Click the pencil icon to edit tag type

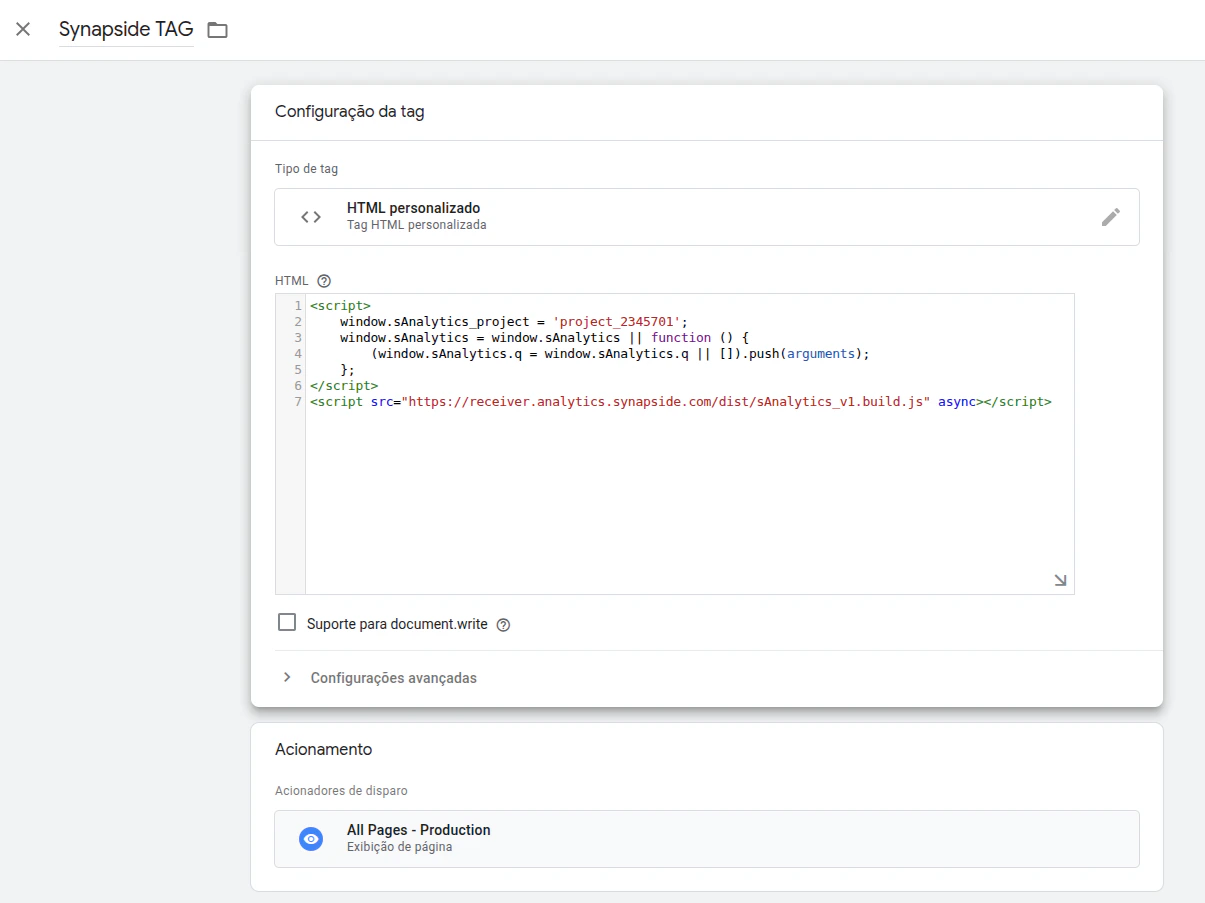coord(1110,217)
